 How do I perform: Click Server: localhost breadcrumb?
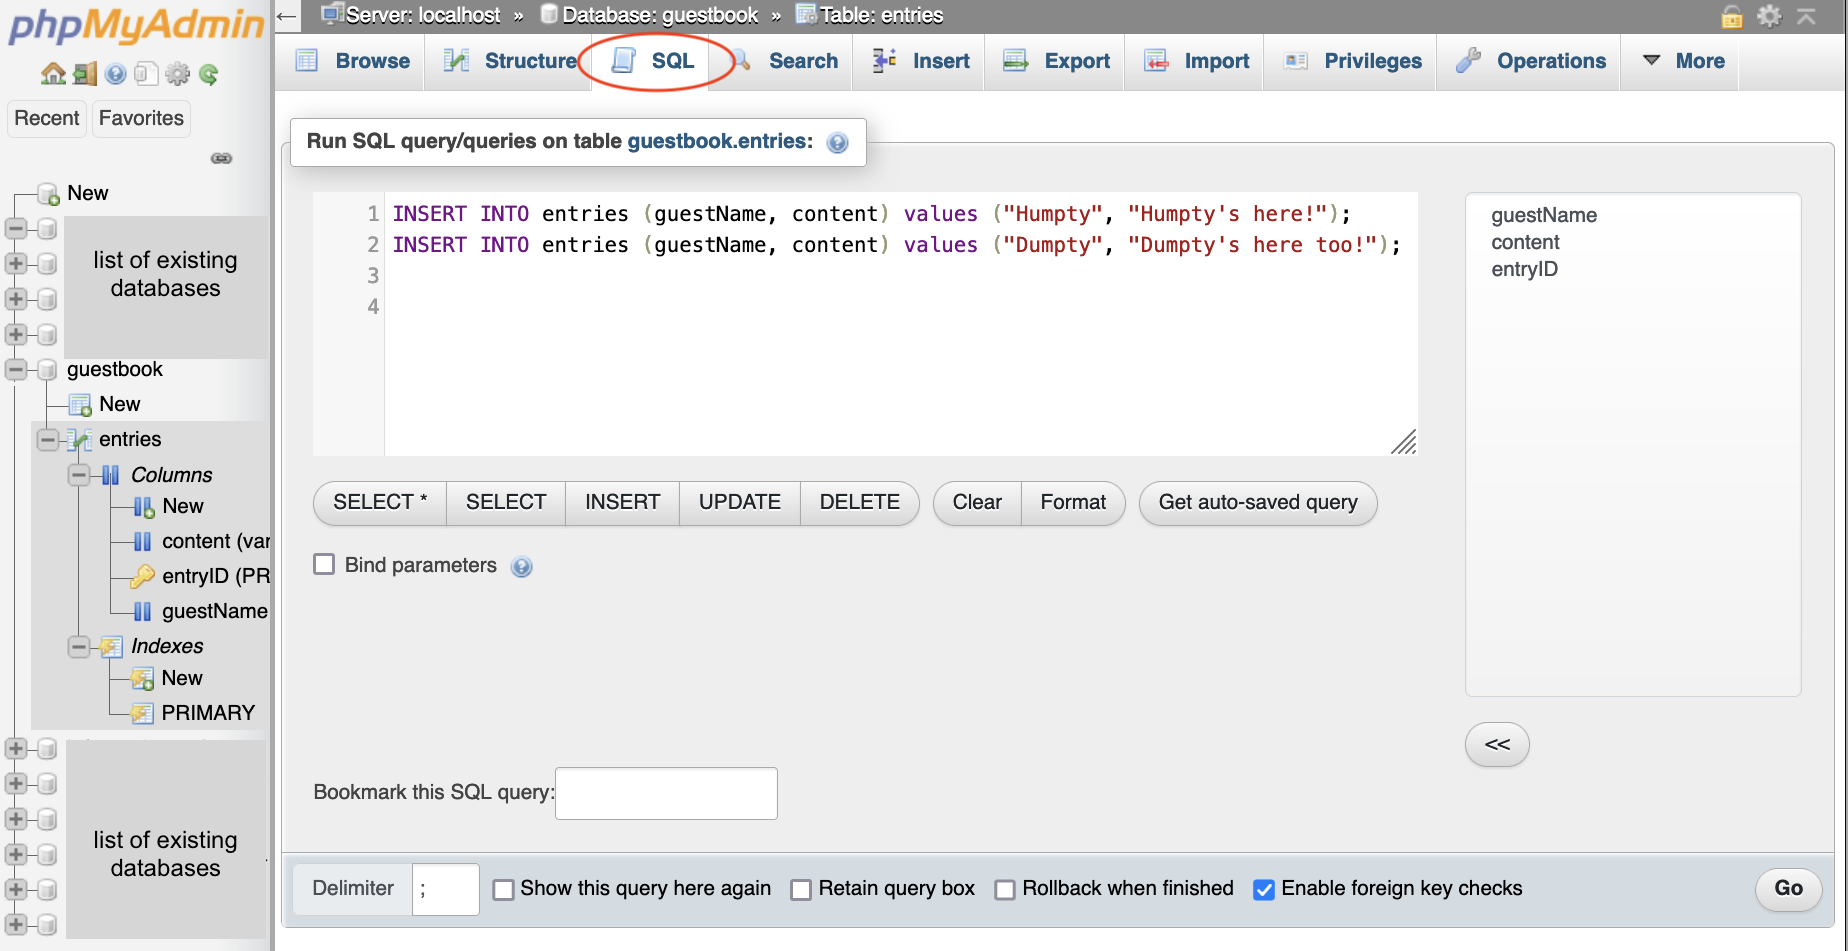[423, 16]
